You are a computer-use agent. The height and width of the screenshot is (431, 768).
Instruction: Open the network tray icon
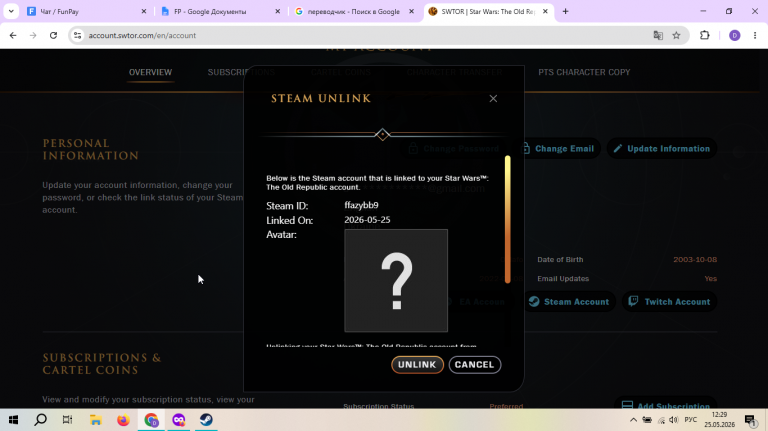coord(661,420)
